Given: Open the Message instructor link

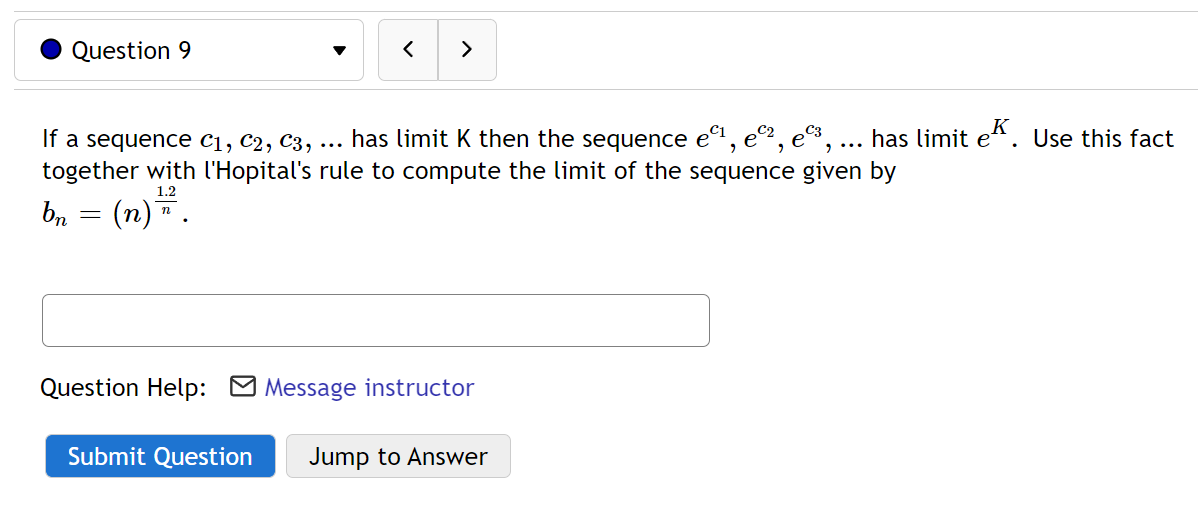Looking at the screenshot, I should point(369,387).
